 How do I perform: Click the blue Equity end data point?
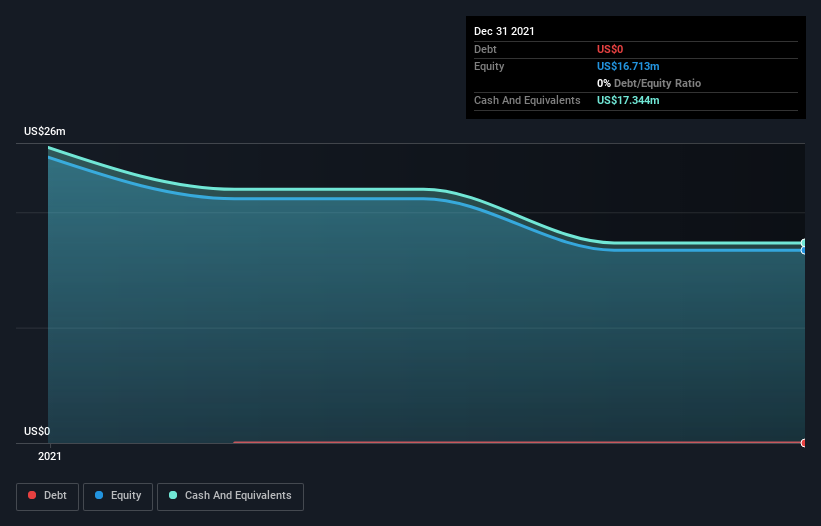pos(804,251)
